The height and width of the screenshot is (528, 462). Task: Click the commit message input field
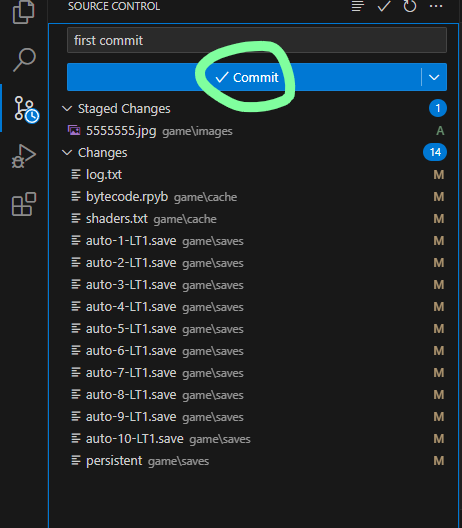click(x=257, y=40)
